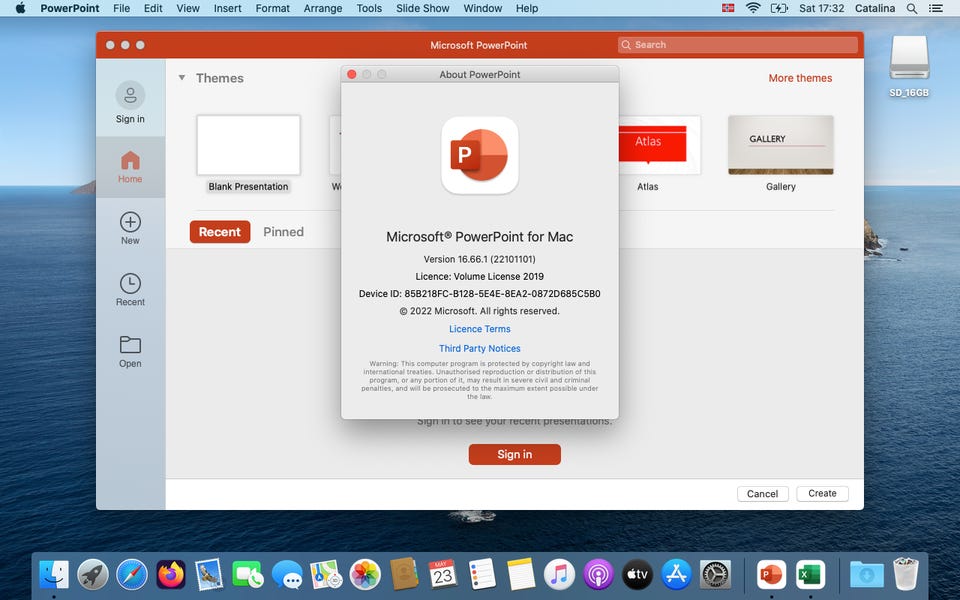The height and width of the screenshot is (600, 960).
Task: Click the More themes link
Action: pyautogui.click(x=800, y=78)
